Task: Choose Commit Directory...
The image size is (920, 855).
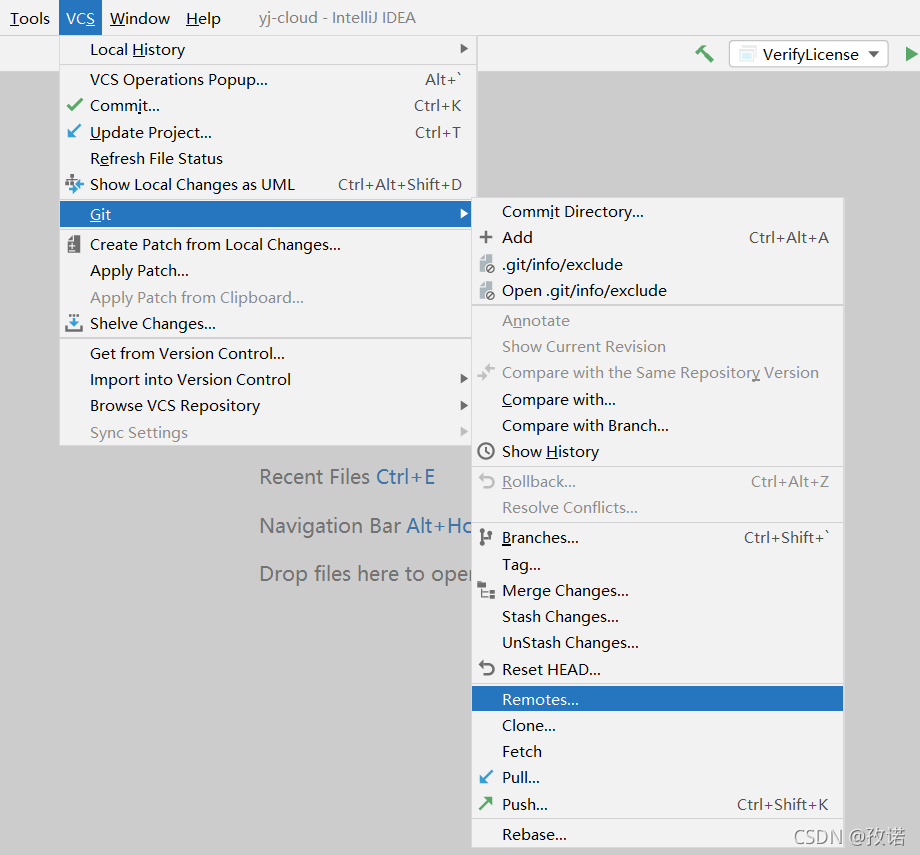Action: click(657, 211)
